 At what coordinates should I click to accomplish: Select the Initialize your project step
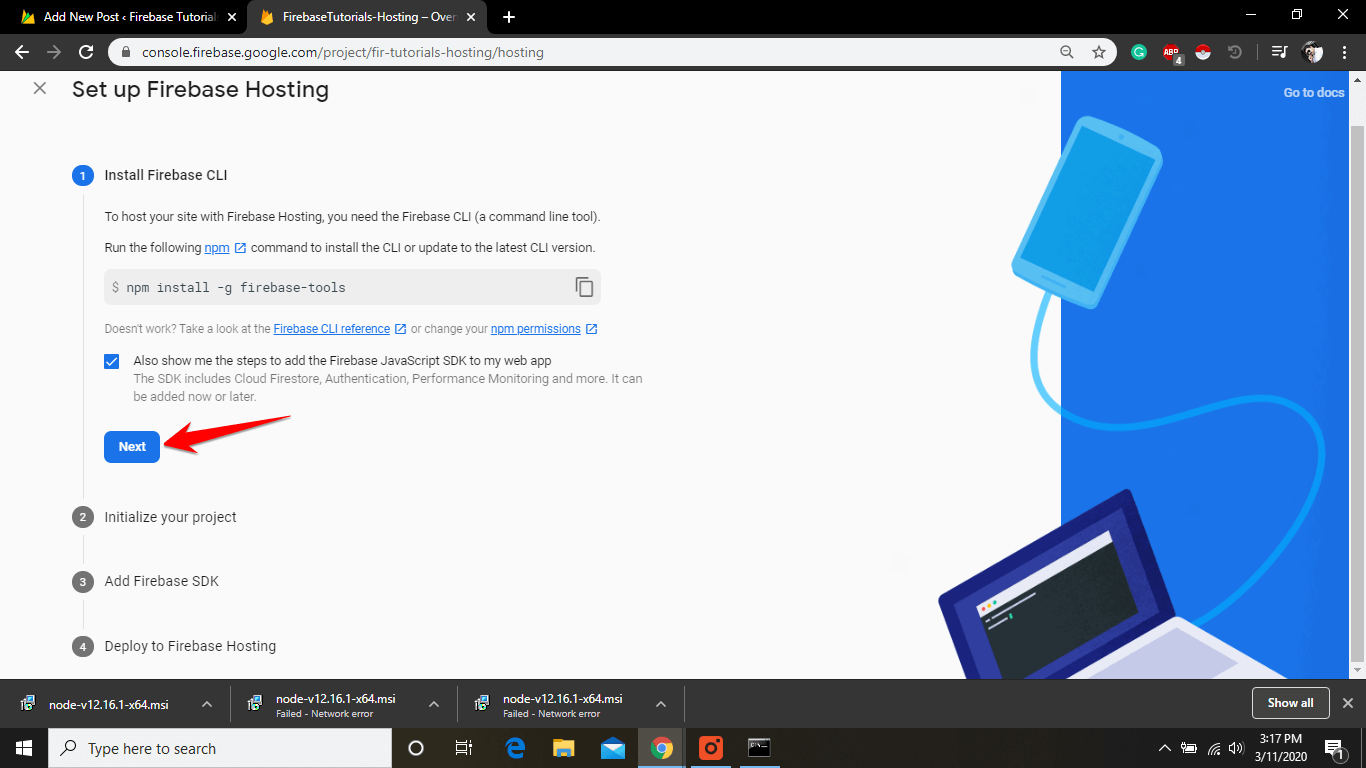click(170, 517)
